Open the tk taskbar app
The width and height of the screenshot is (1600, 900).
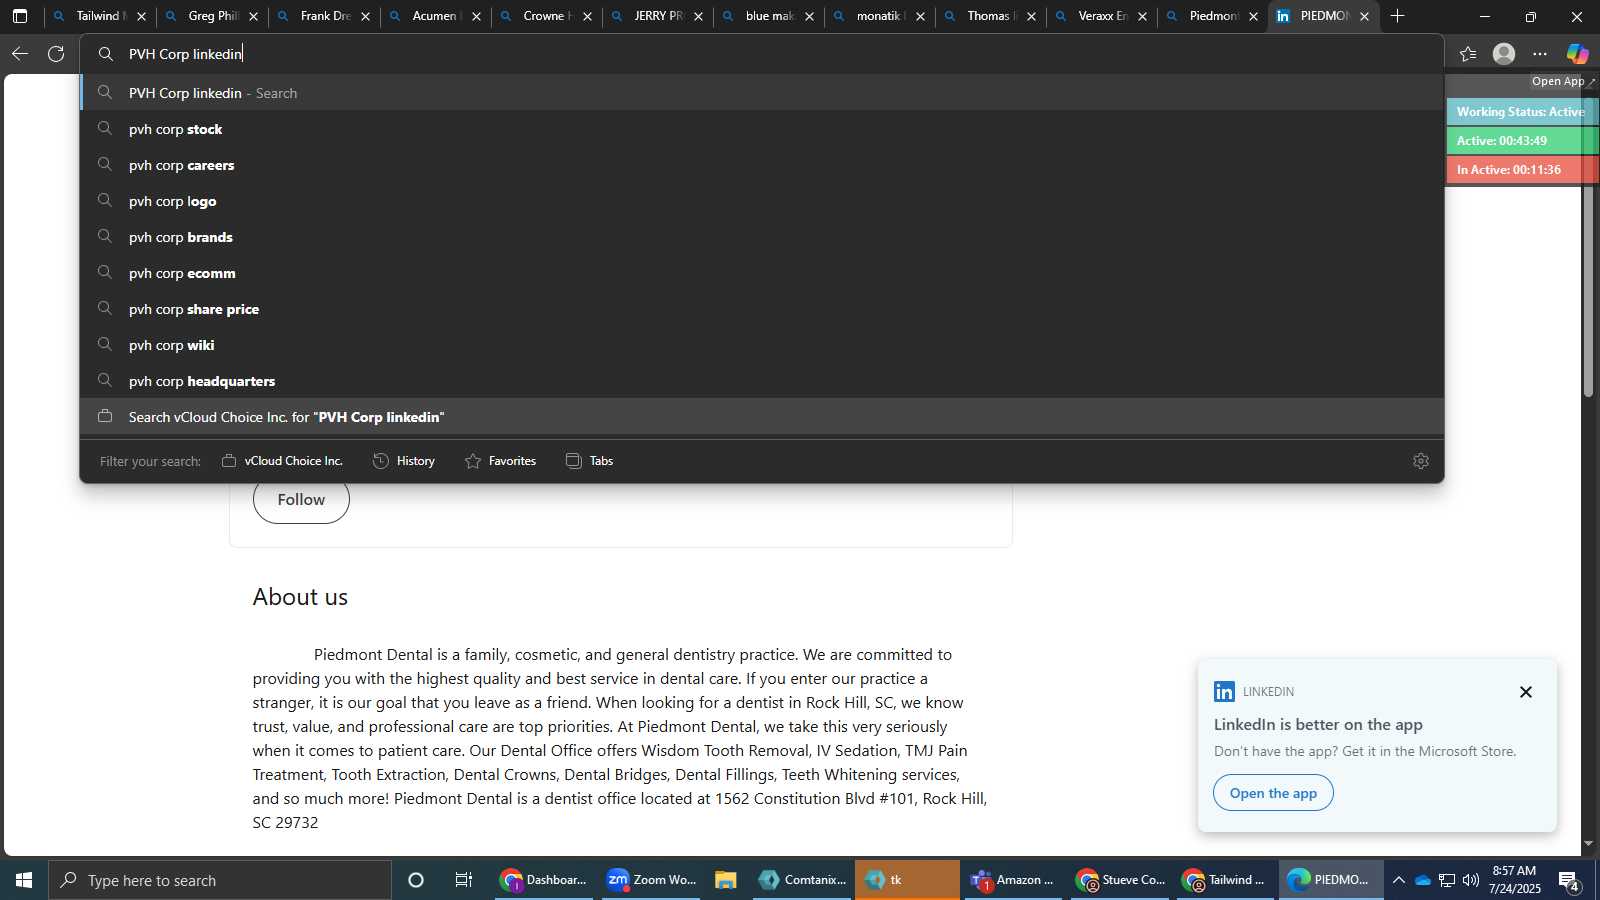coord(907,880)
